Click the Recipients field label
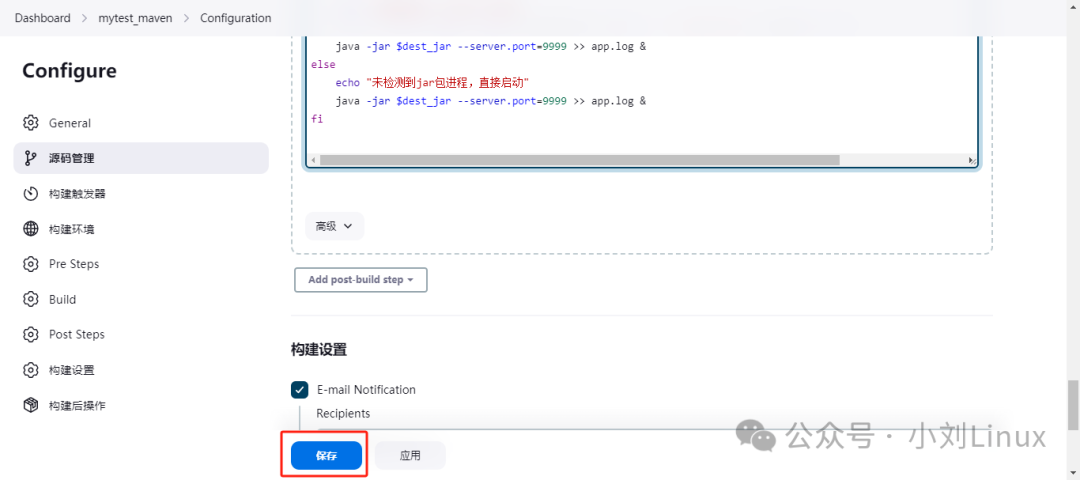 (x=343, y=414)
